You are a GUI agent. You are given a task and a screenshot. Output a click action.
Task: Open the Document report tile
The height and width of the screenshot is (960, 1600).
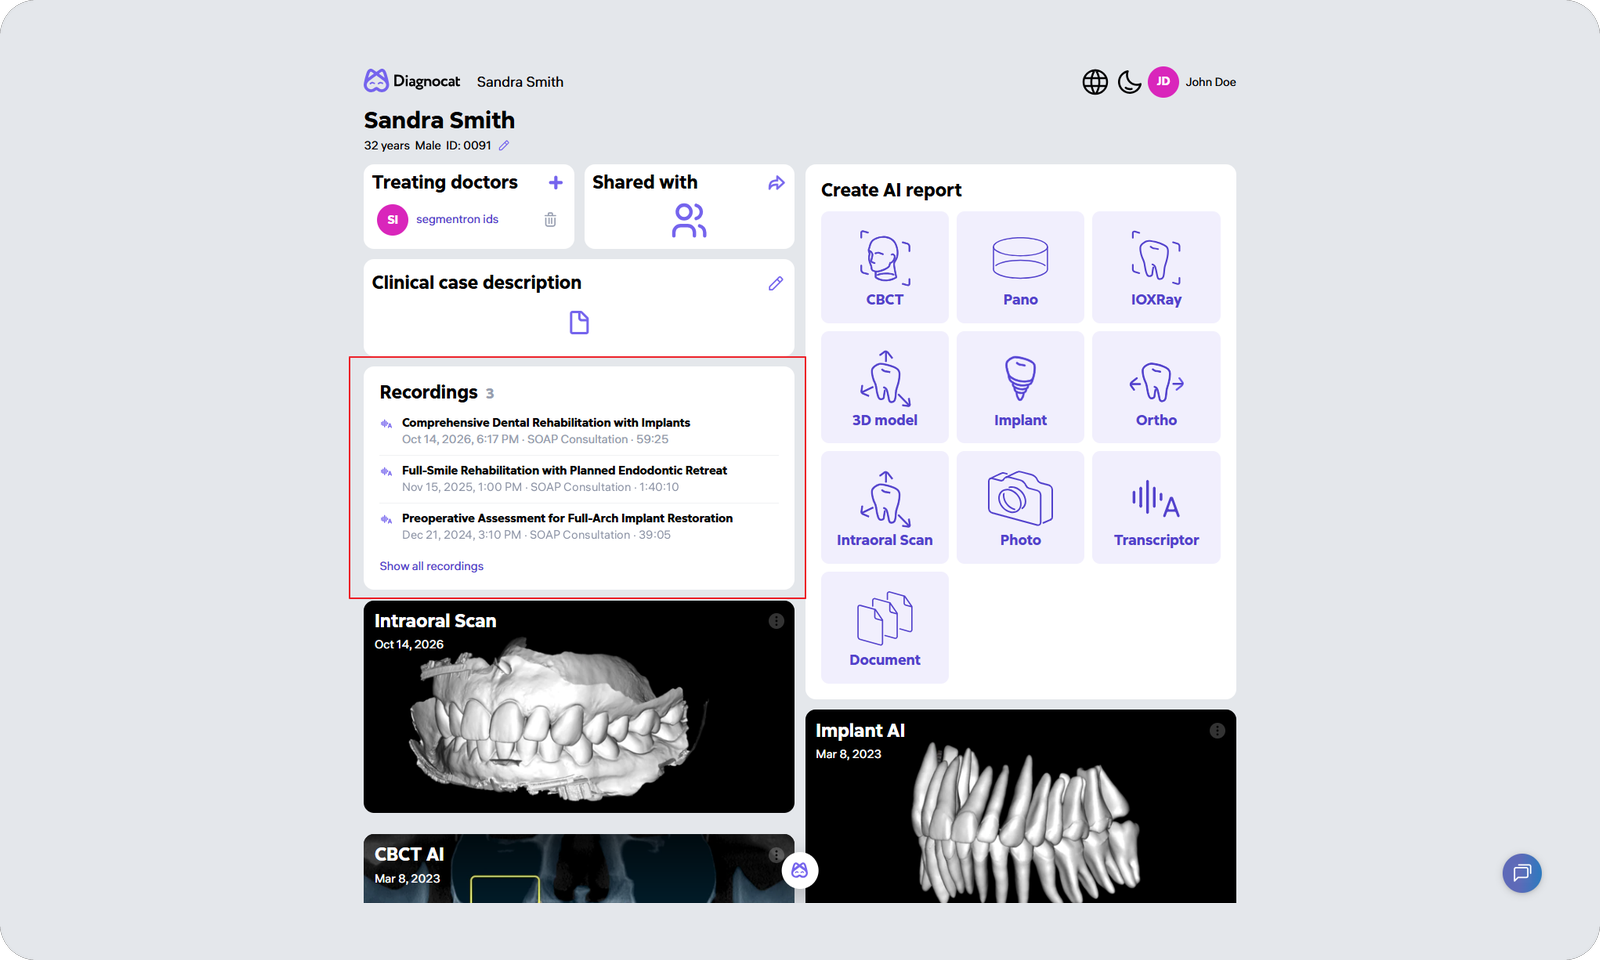pyautogui.click(x=884, y=627)
